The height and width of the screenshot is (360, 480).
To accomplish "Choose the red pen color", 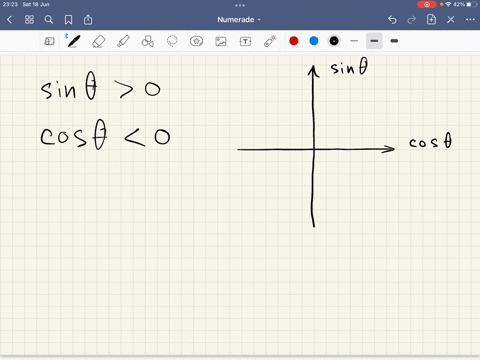I will point(294,41).
